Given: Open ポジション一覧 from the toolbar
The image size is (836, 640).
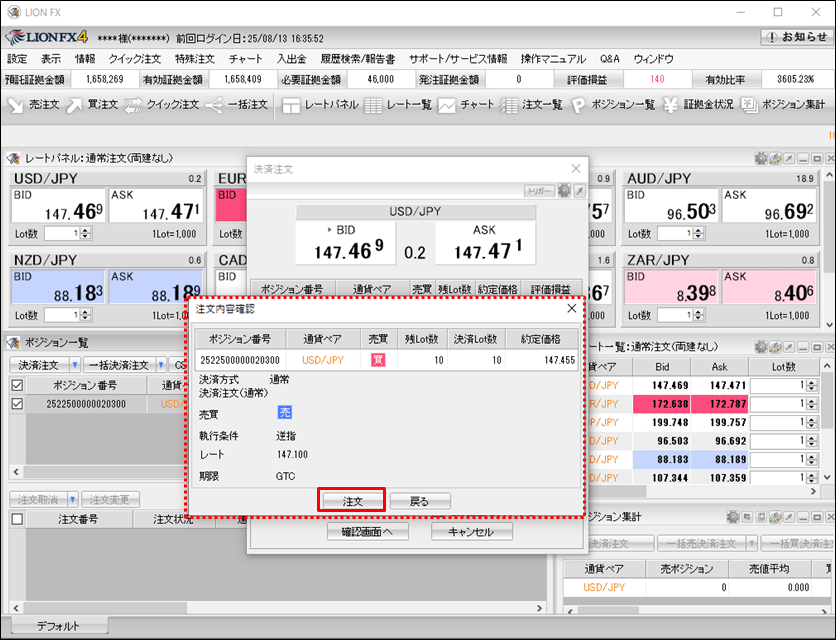Looking at the screenshot, I should [x=613, y=104].
